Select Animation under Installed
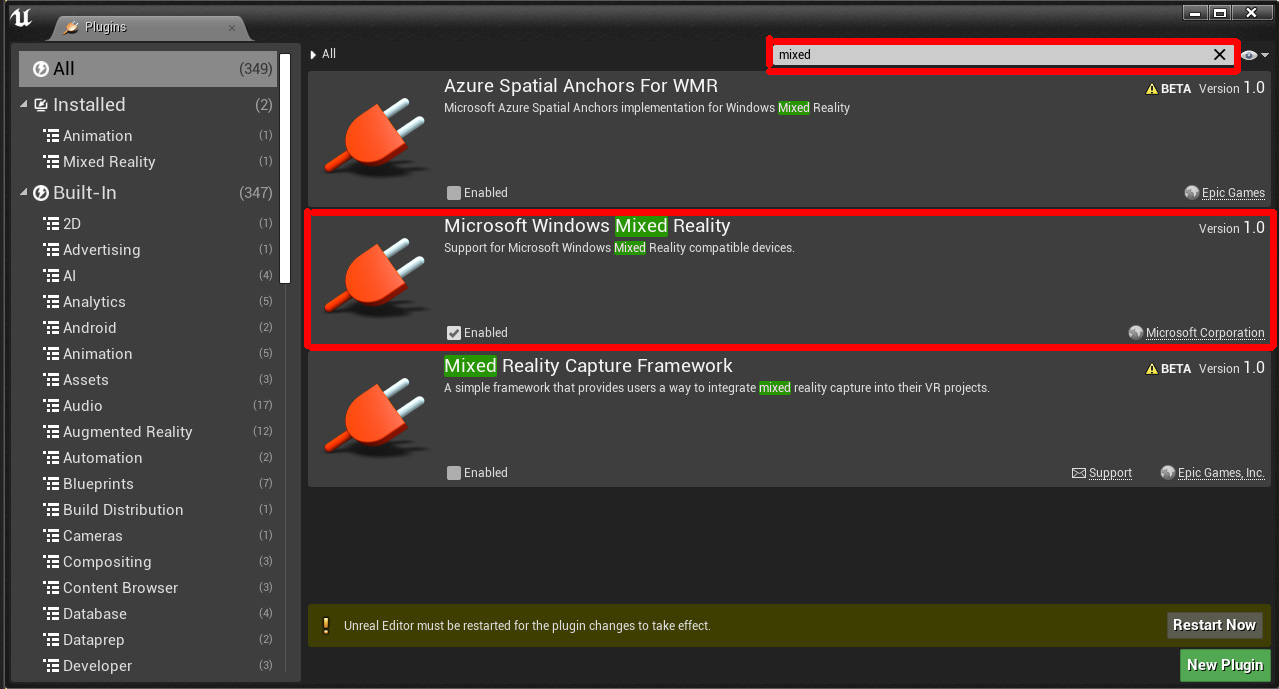 (x=148, y=136)
